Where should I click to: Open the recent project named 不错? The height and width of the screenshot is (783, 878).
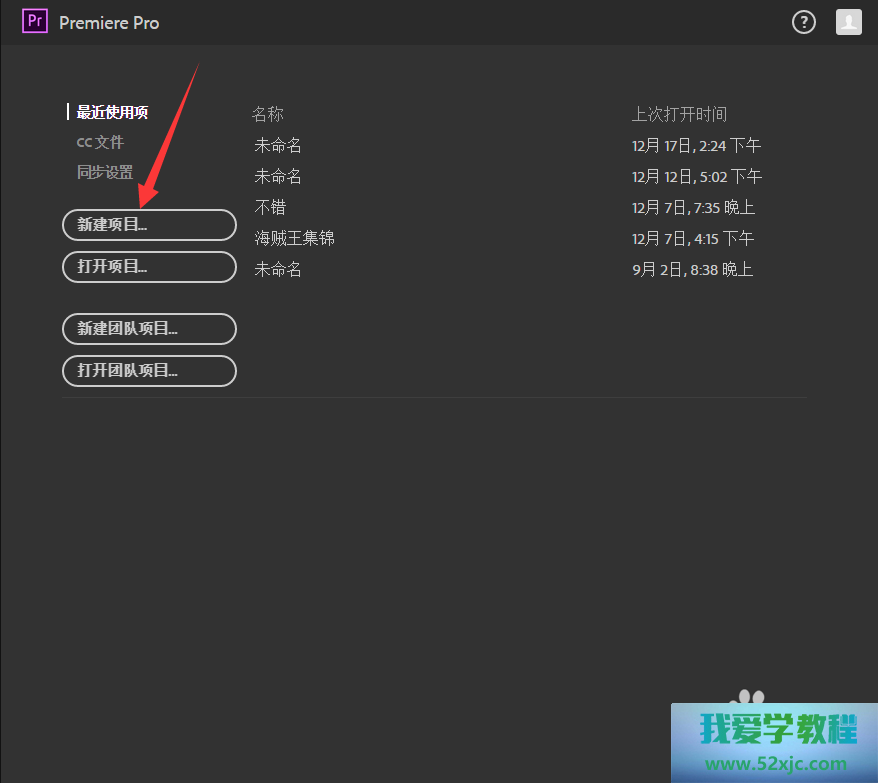click(270, 207)
